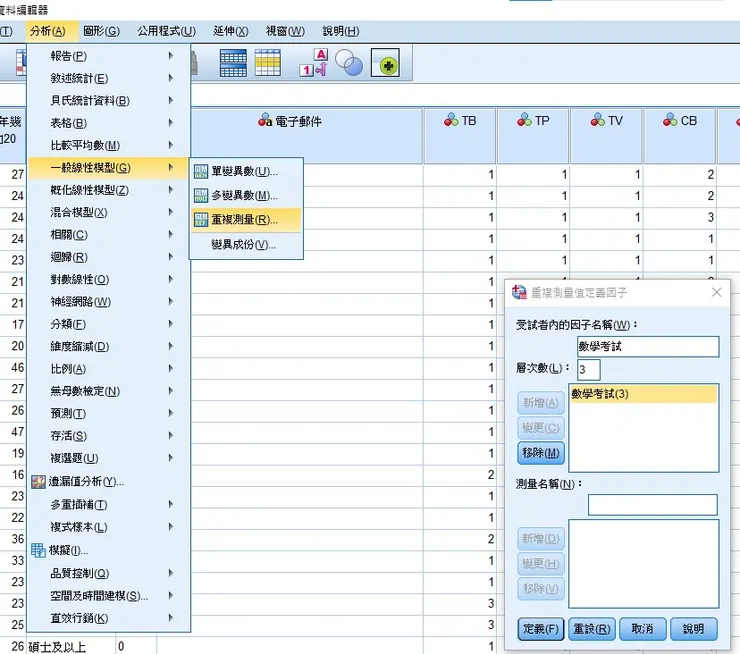The width and height of the screenshot is (740, 654).
Task: Select 品質控制(Q) menu item
Action: click(109, 573)
